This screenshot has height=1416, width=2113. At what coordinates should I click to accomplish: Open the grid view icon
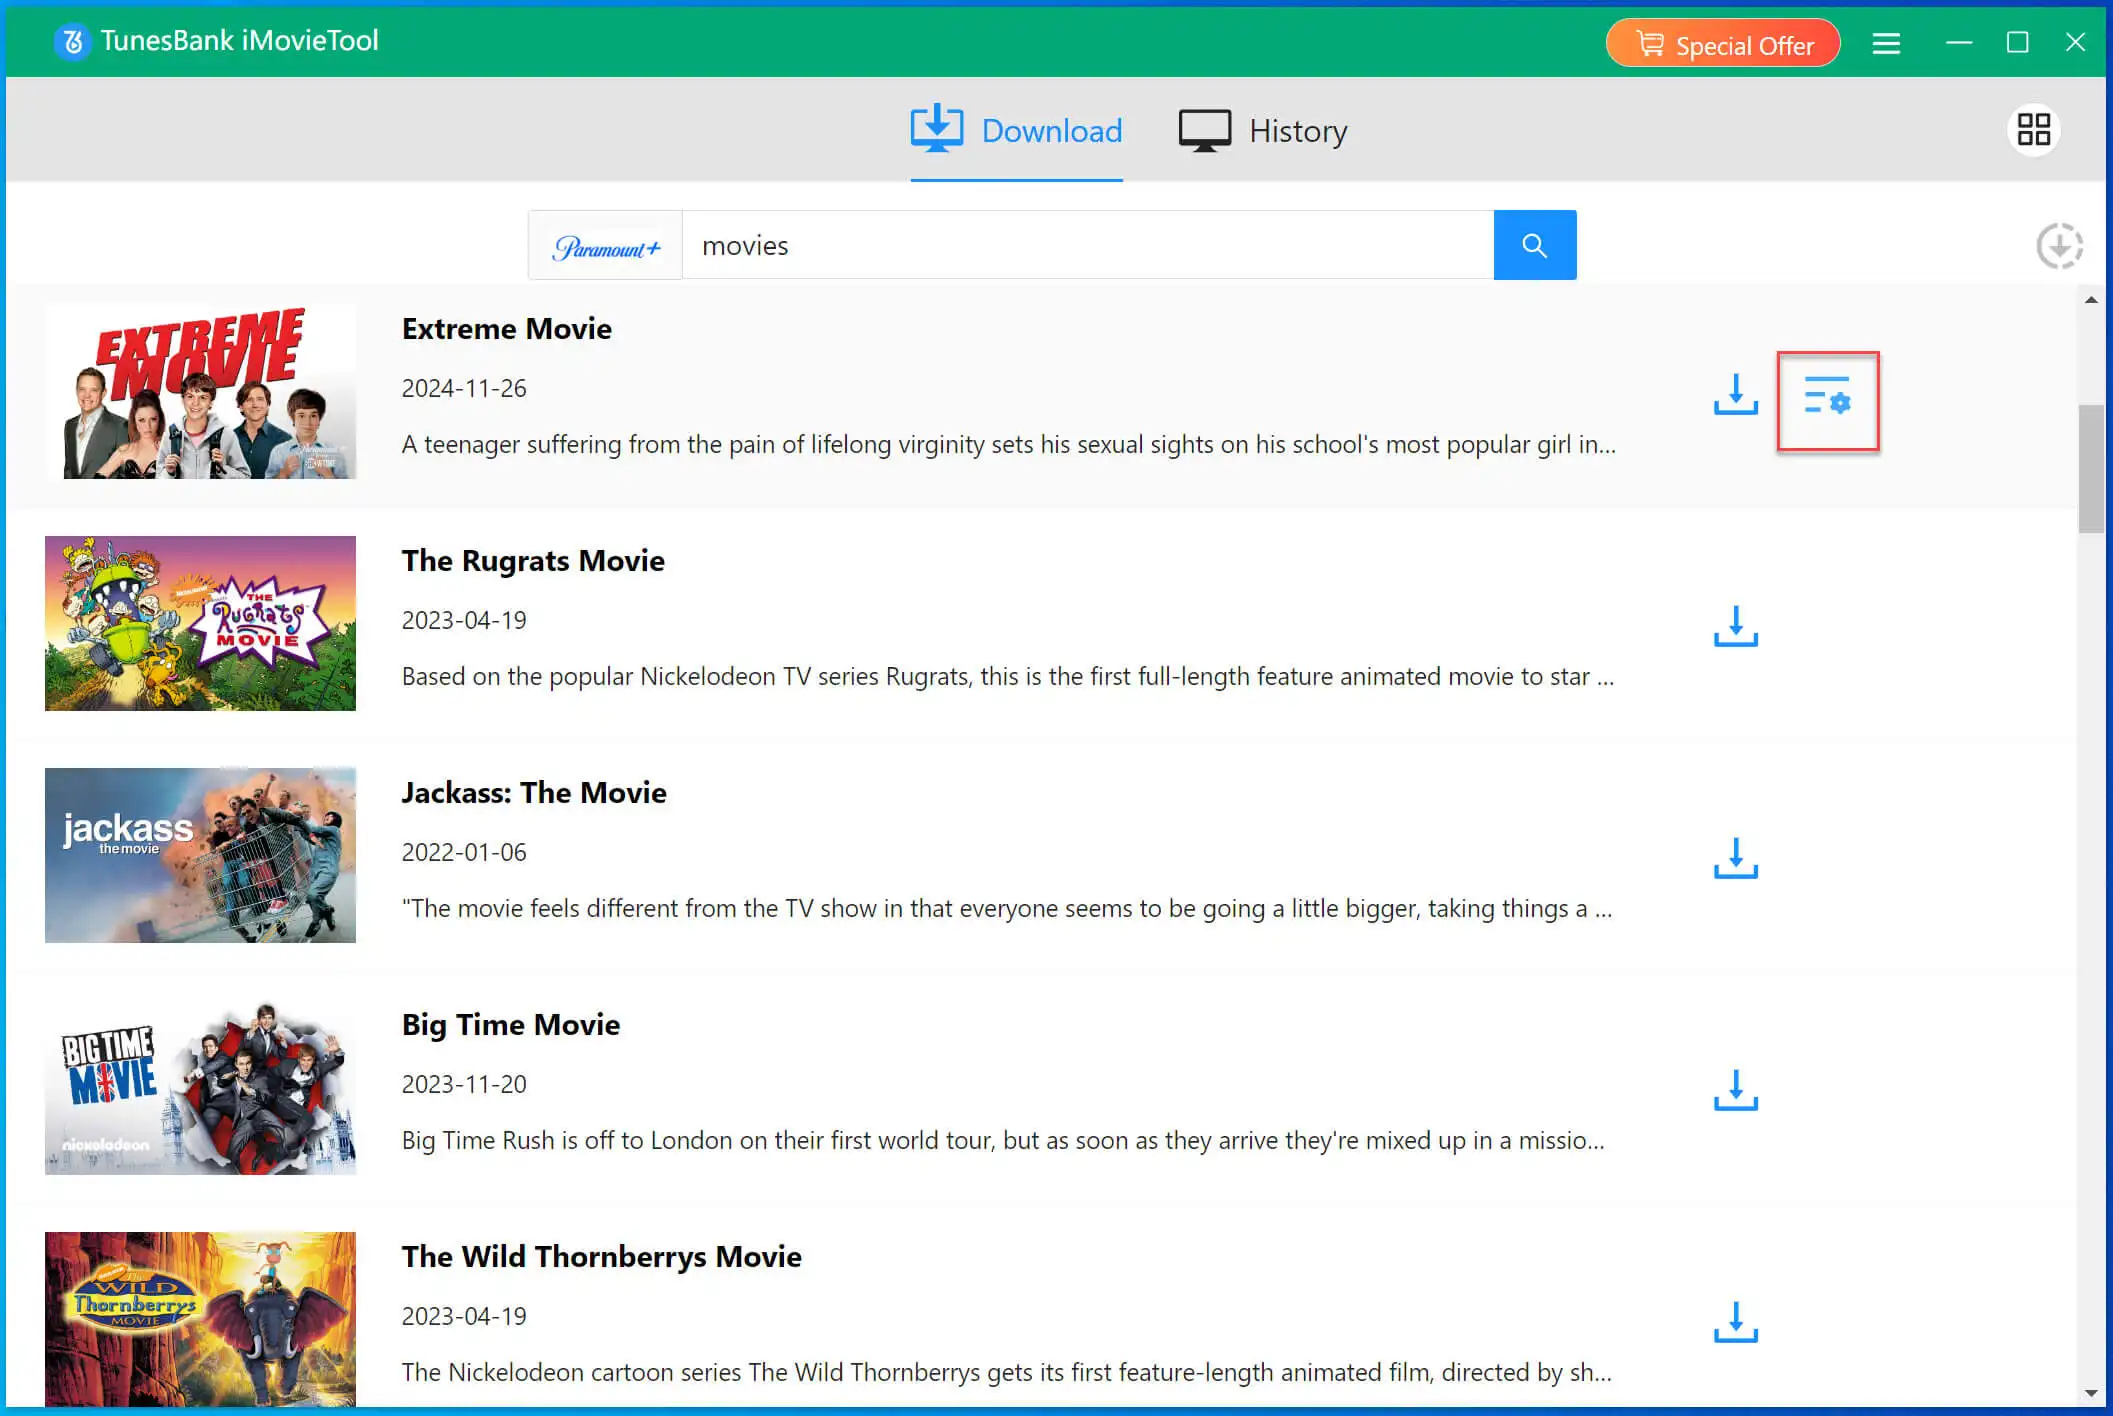coord(2033,129)
